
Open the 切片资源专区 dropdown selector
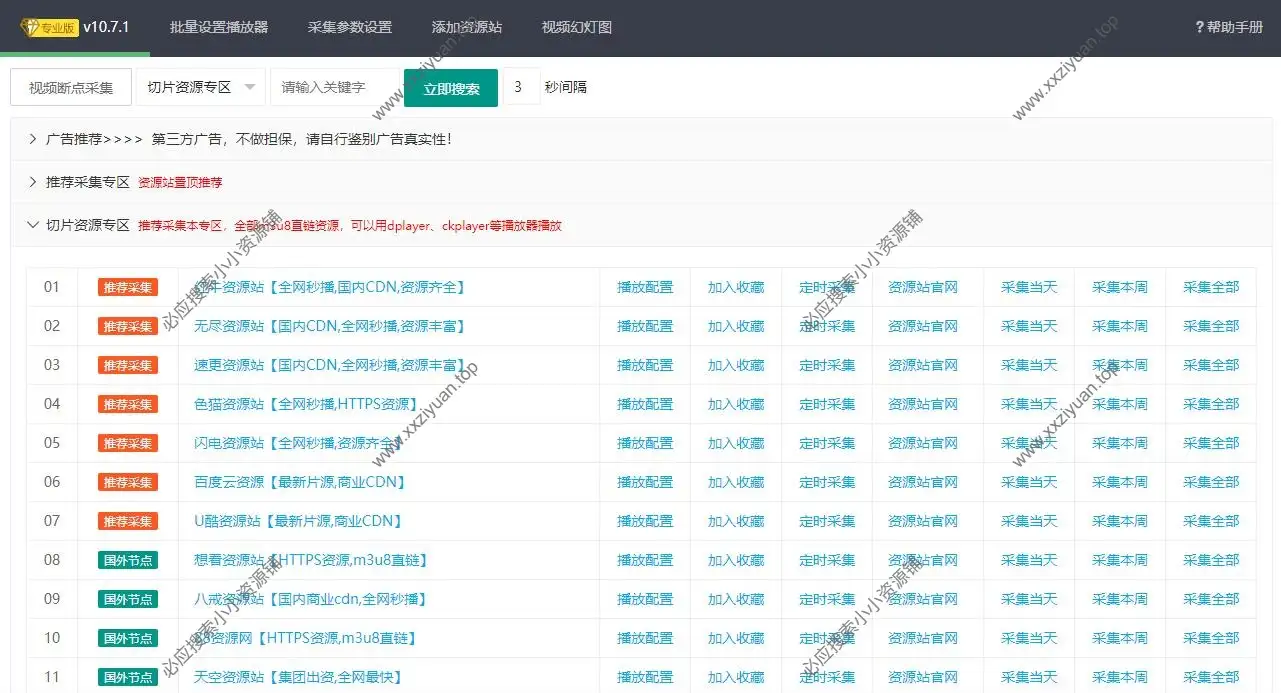(x=200, y=87)
